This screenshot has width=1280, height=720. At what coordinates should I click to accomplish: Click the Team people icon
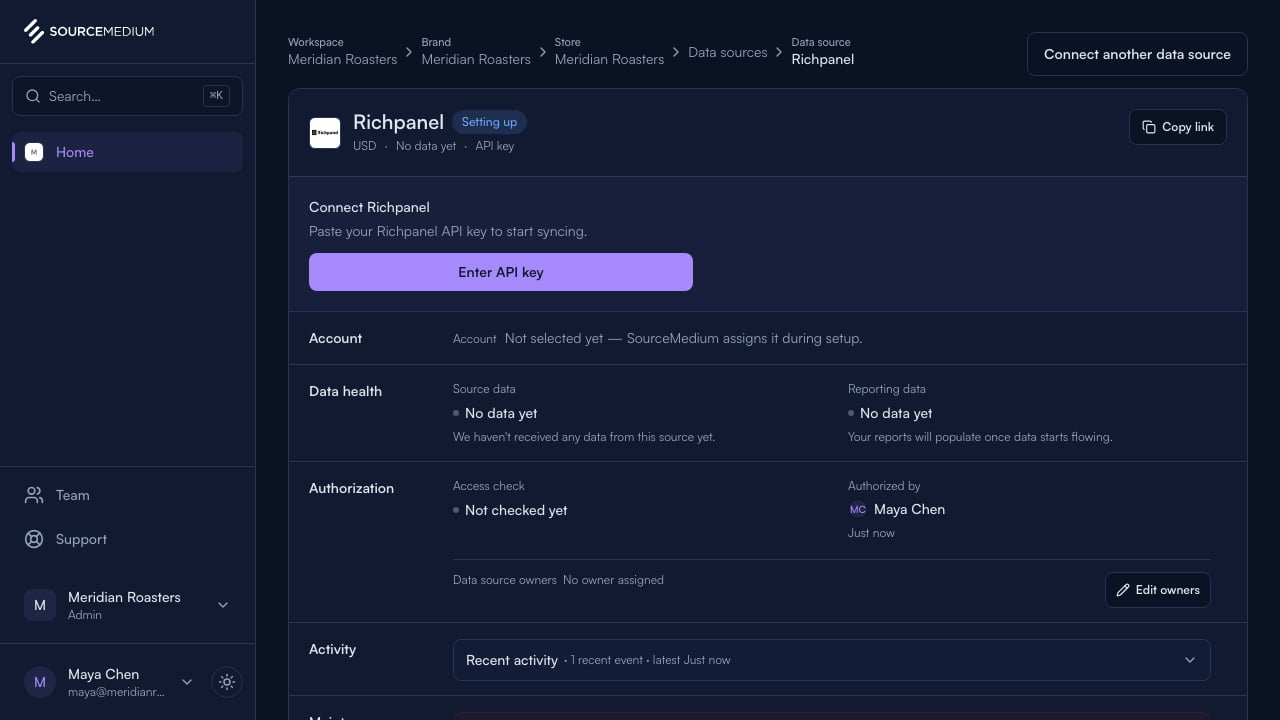coord(34,495)
